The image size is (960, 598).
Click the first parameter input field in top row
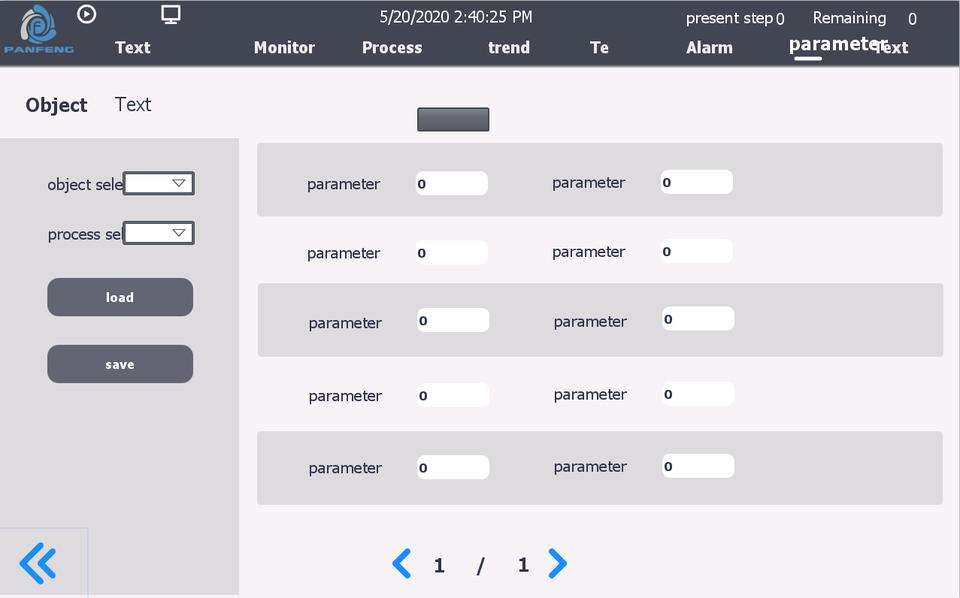(452, 184)
